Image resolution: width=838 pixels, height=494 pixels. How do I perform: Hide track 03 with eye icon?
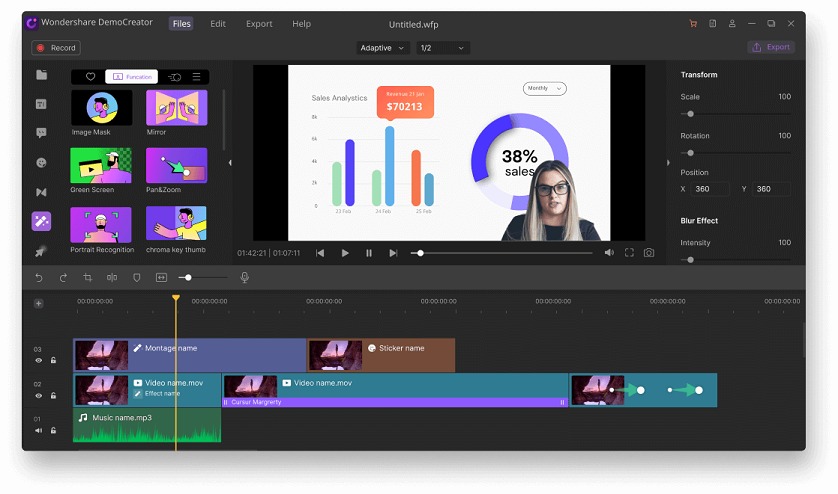38,360
